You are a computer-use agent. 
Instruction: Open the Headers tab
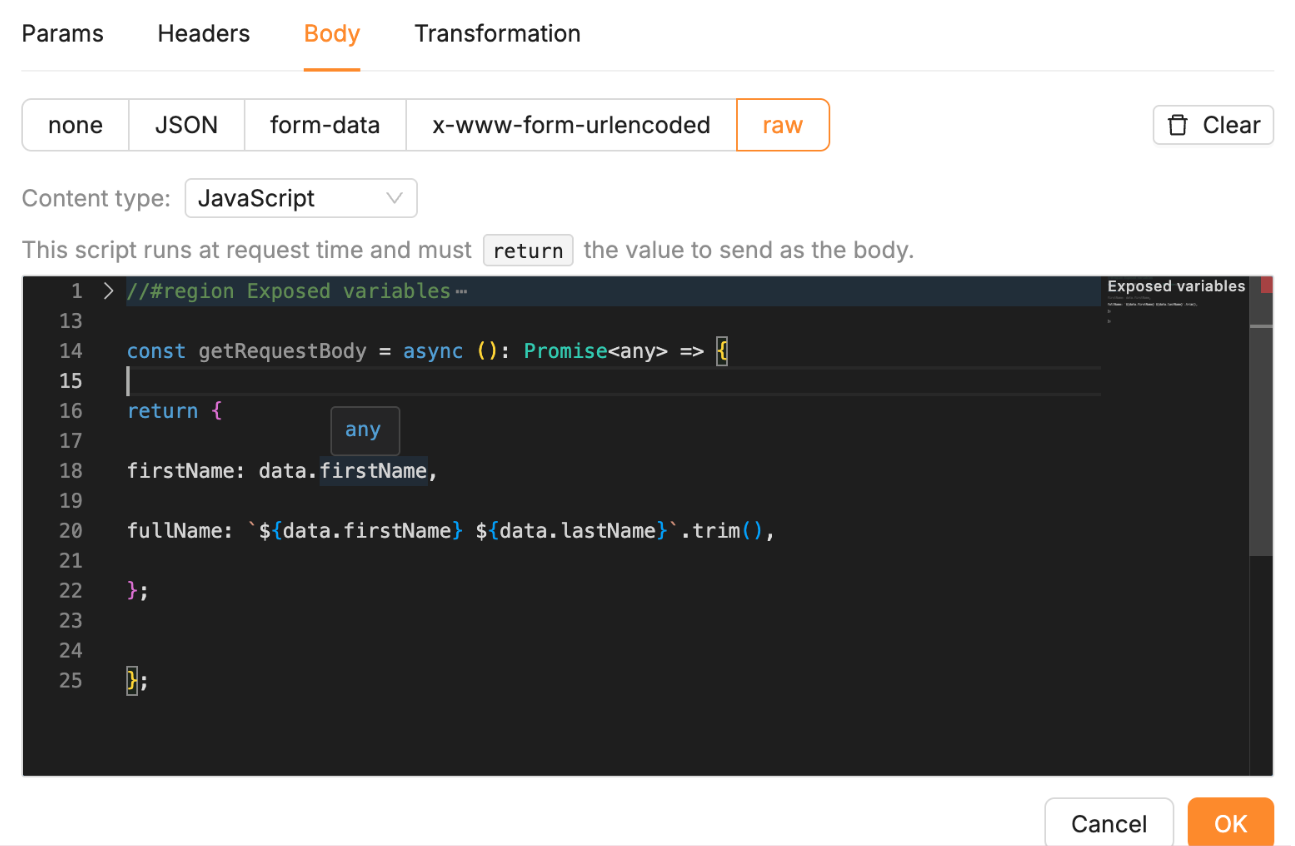[x=204, y=33]
